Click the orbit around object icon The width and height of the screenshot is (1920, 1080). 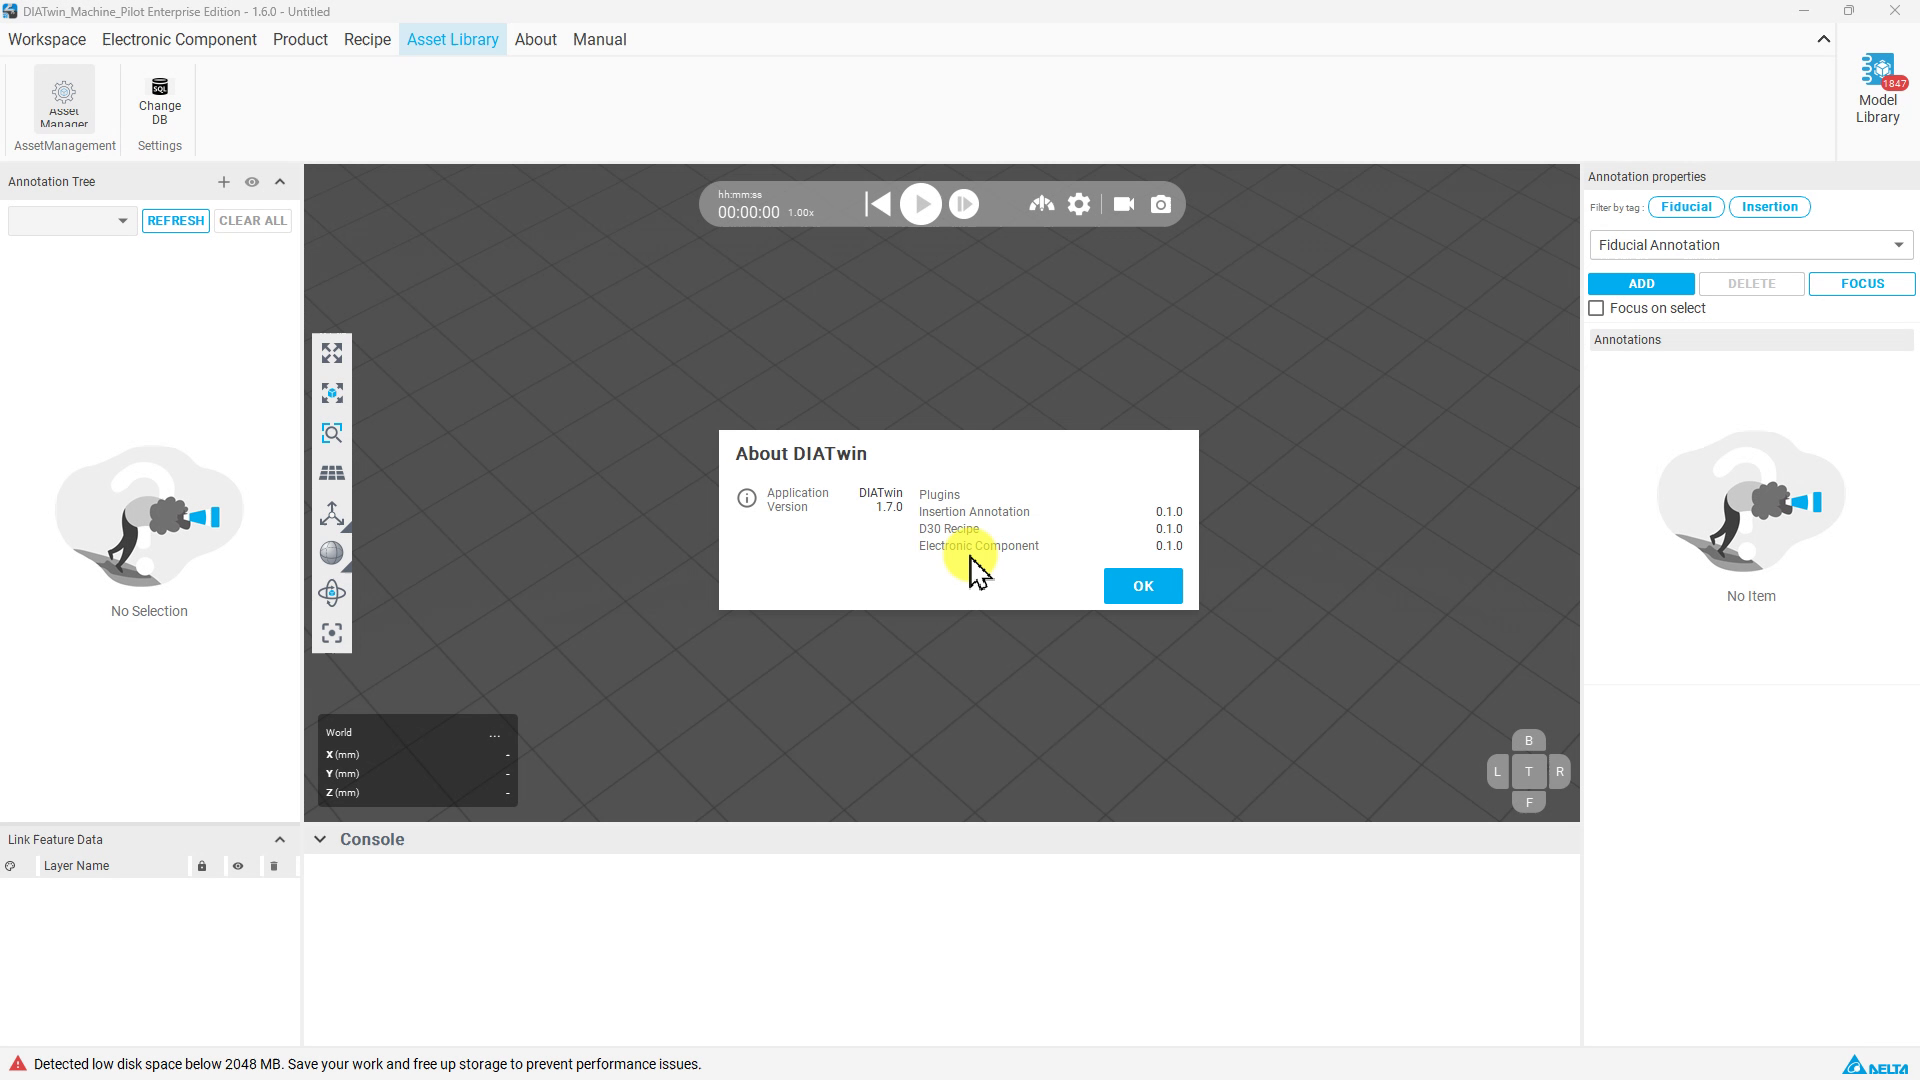332,593
